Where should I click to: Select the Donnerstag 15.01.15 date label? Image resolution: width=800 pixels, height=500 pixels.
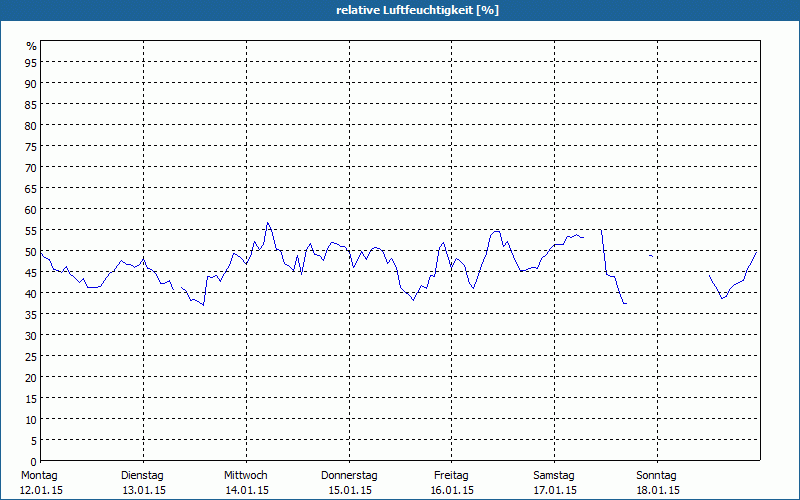(x=349, y=483)
